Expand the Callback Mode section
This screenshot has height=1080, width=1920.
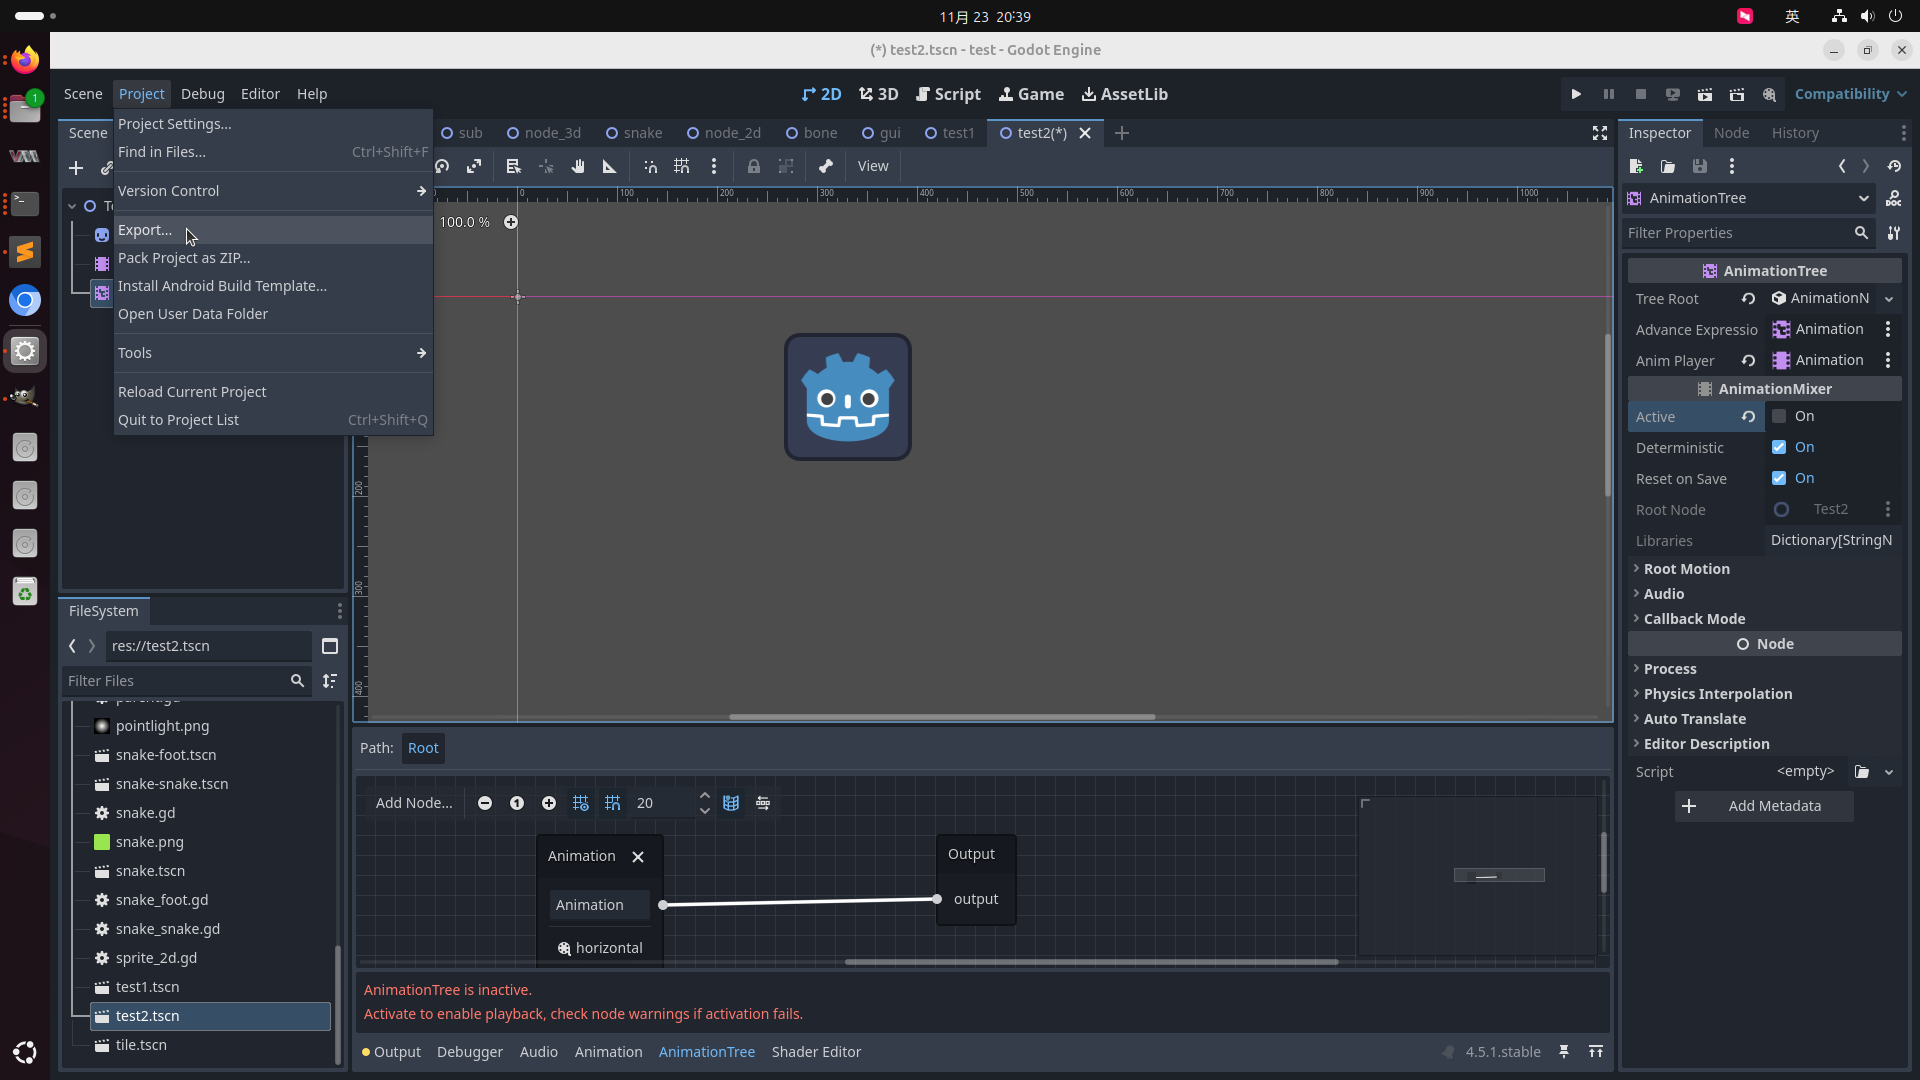coord(1694,619)
